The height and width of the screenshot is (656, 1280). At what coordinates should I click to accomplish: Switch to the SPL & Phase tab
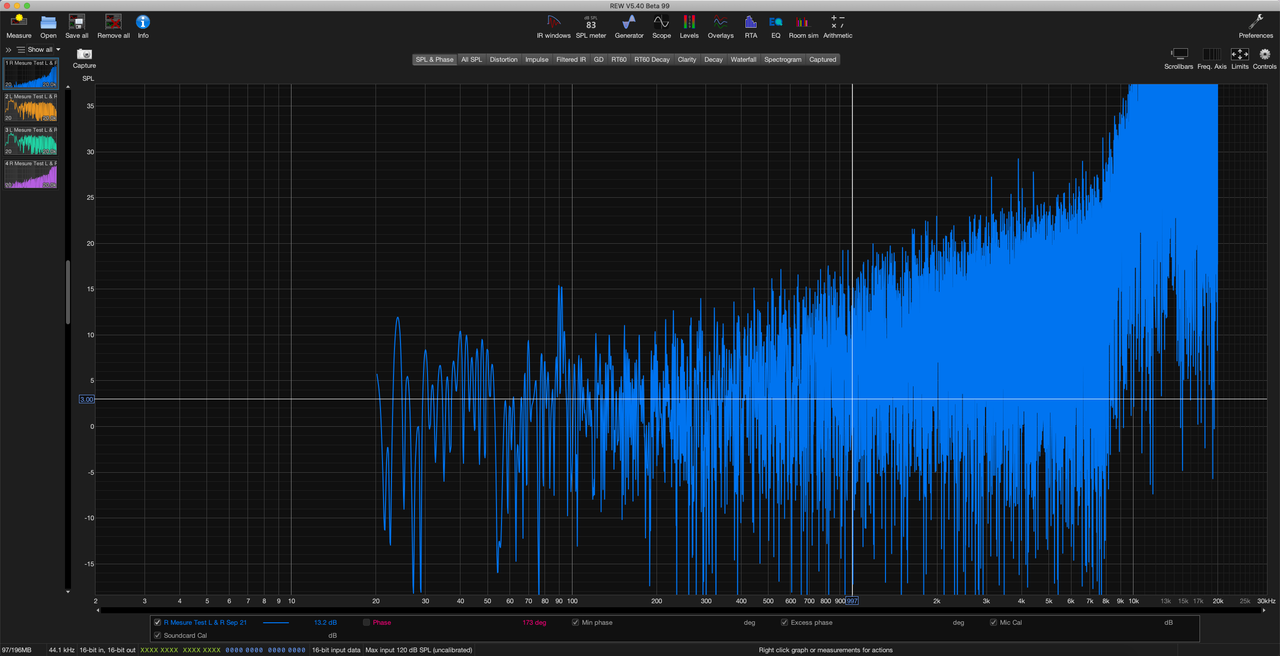(434, 59)
